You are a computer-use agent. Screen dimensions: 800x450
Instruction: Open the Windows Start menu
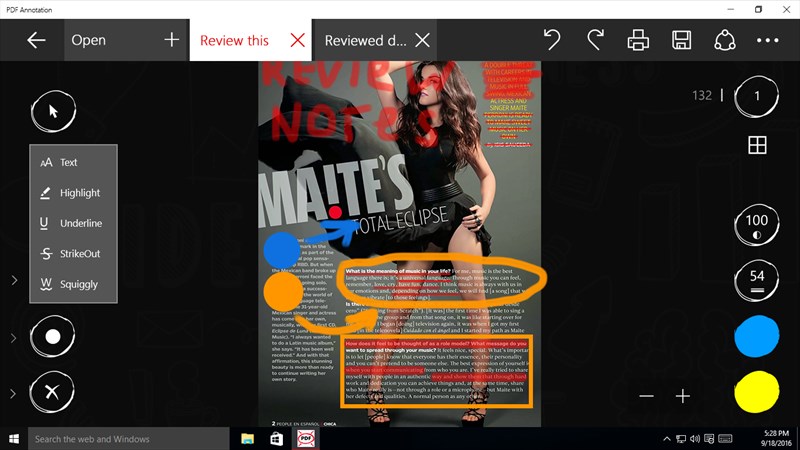pos(14,439)
